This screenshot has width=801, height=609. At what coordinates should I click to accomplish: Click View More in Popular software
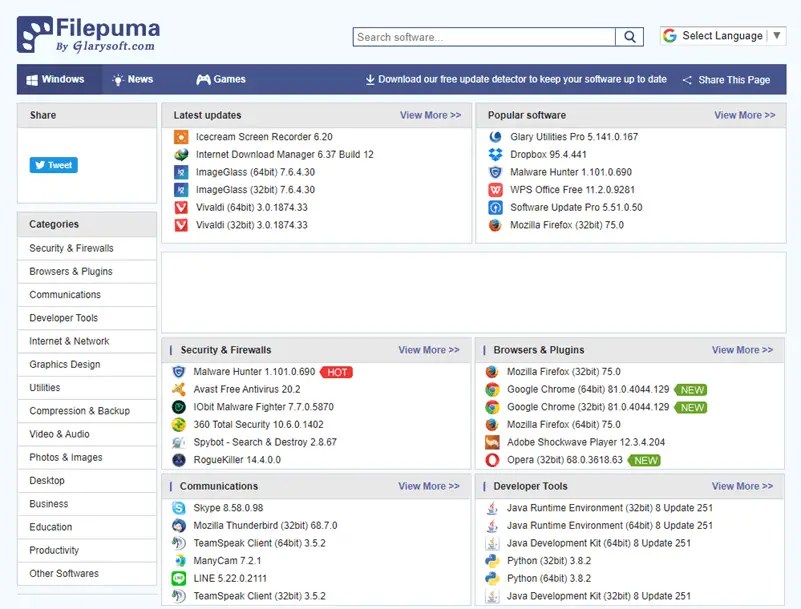[745, 115]
